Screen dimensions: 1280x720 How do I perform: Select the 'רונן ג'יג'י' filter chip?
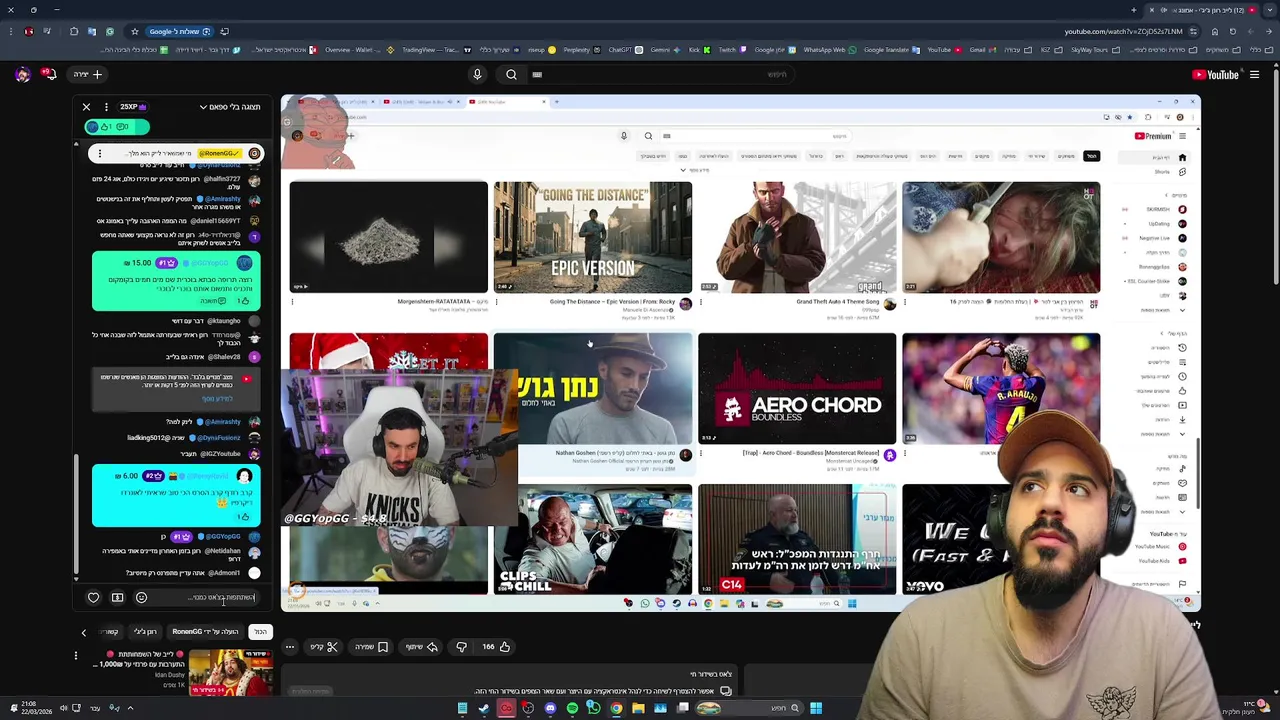[x=145, y=632]
